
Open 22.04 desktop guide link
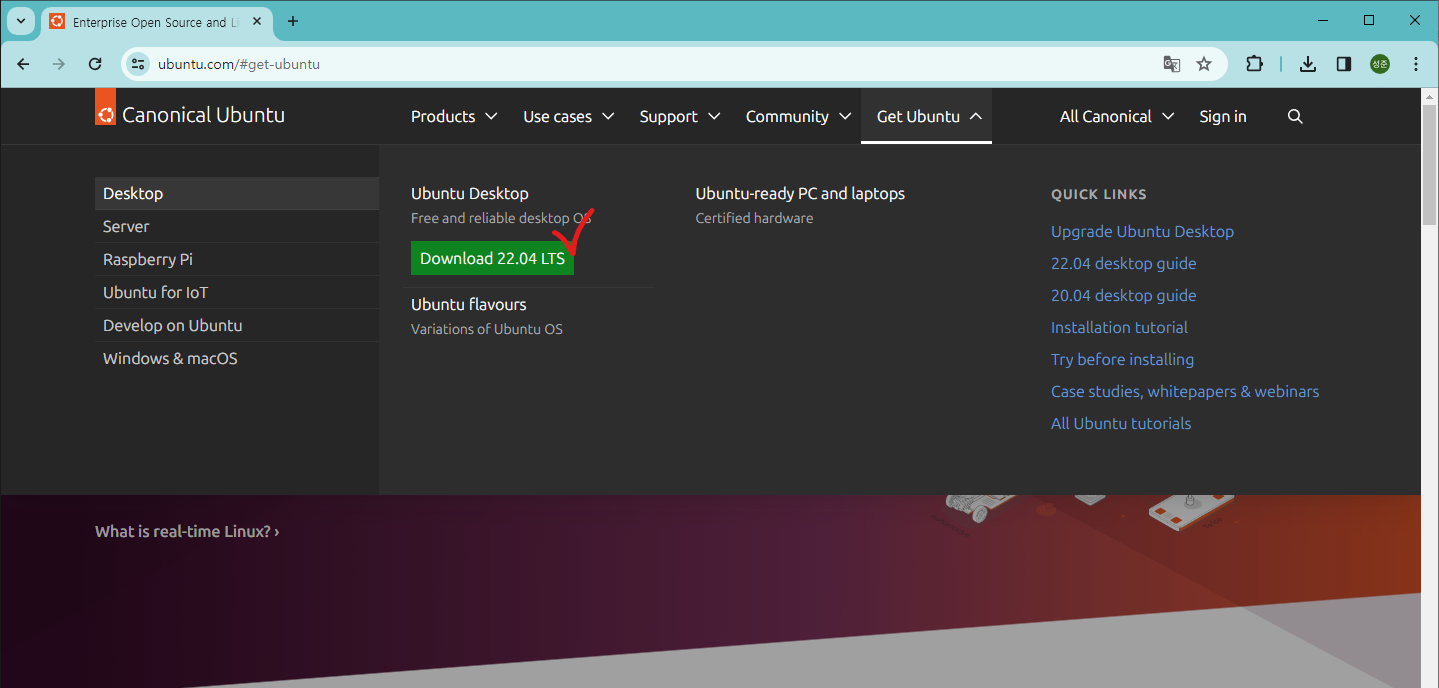1124,263
